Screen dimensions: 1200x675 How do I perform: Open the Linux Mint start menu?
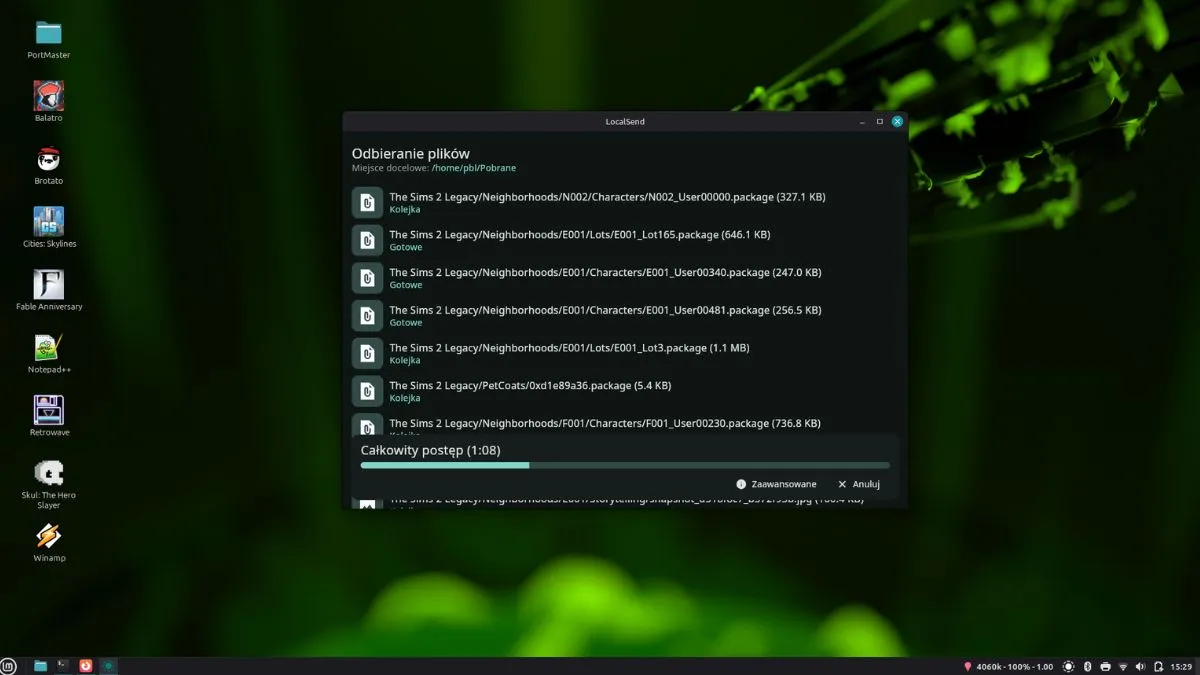pyautogui.click(x=9, y=666)
